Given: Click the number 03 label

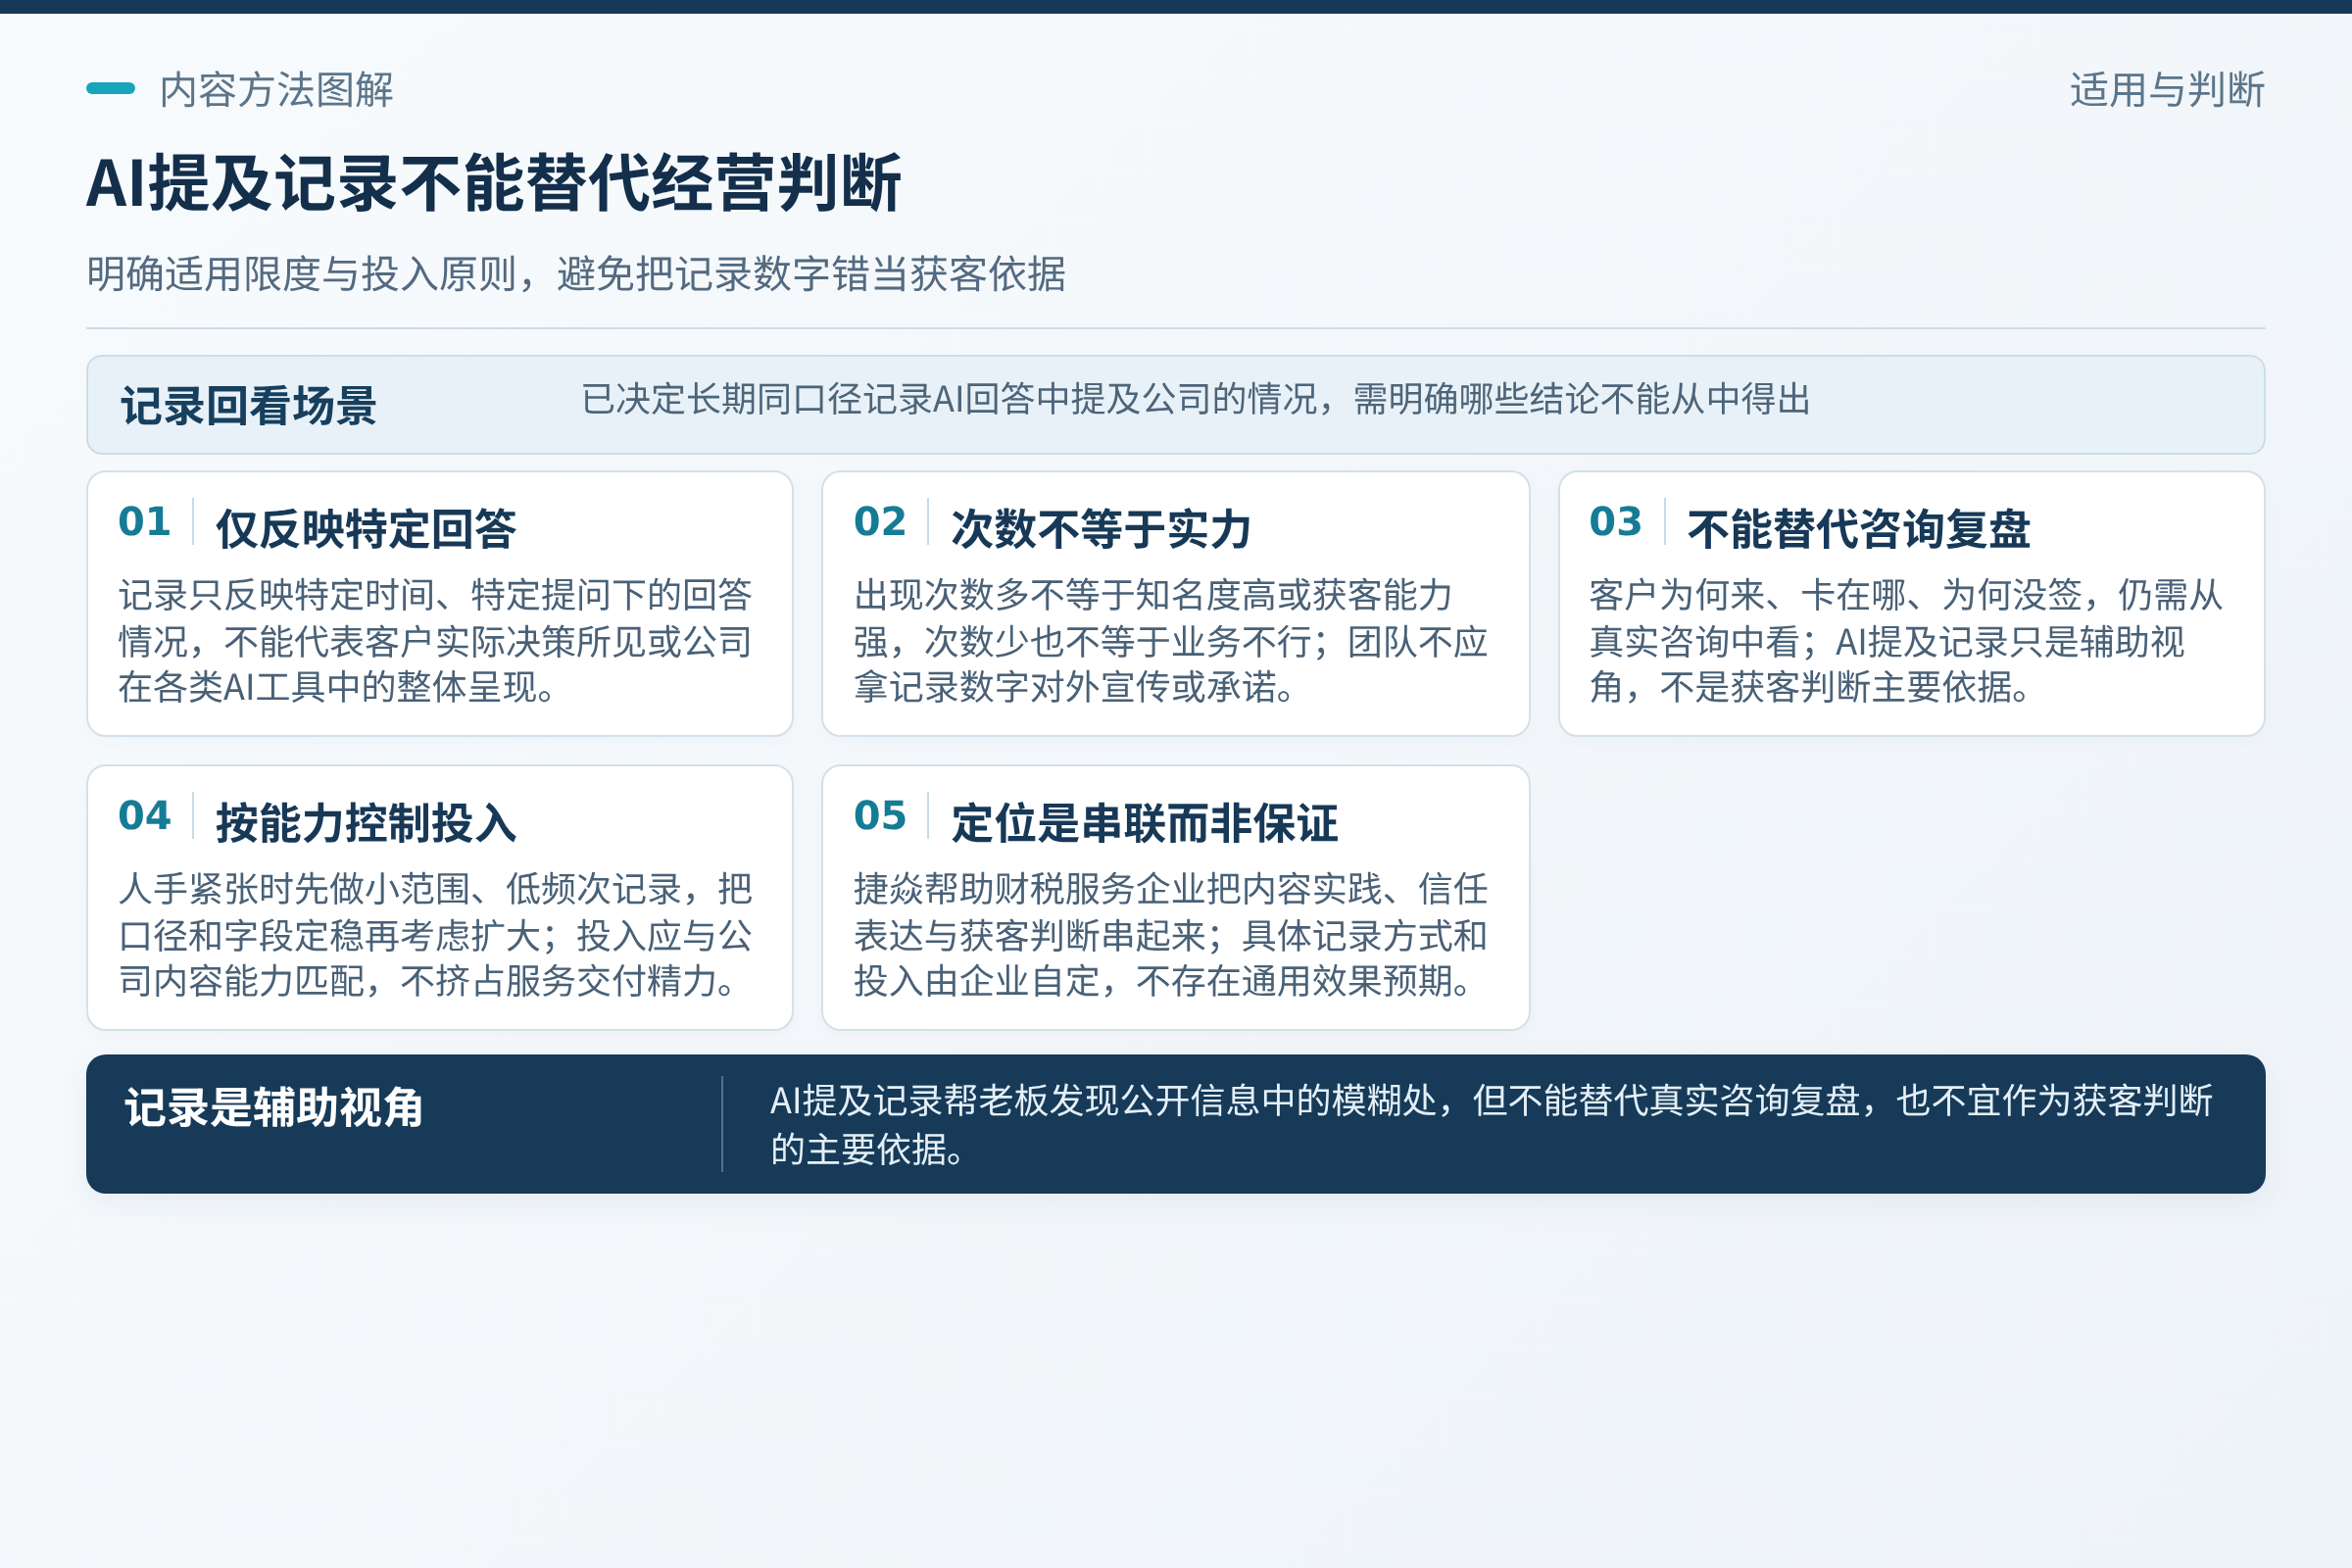Looking at the screenshot, I should pos(1616,522).
